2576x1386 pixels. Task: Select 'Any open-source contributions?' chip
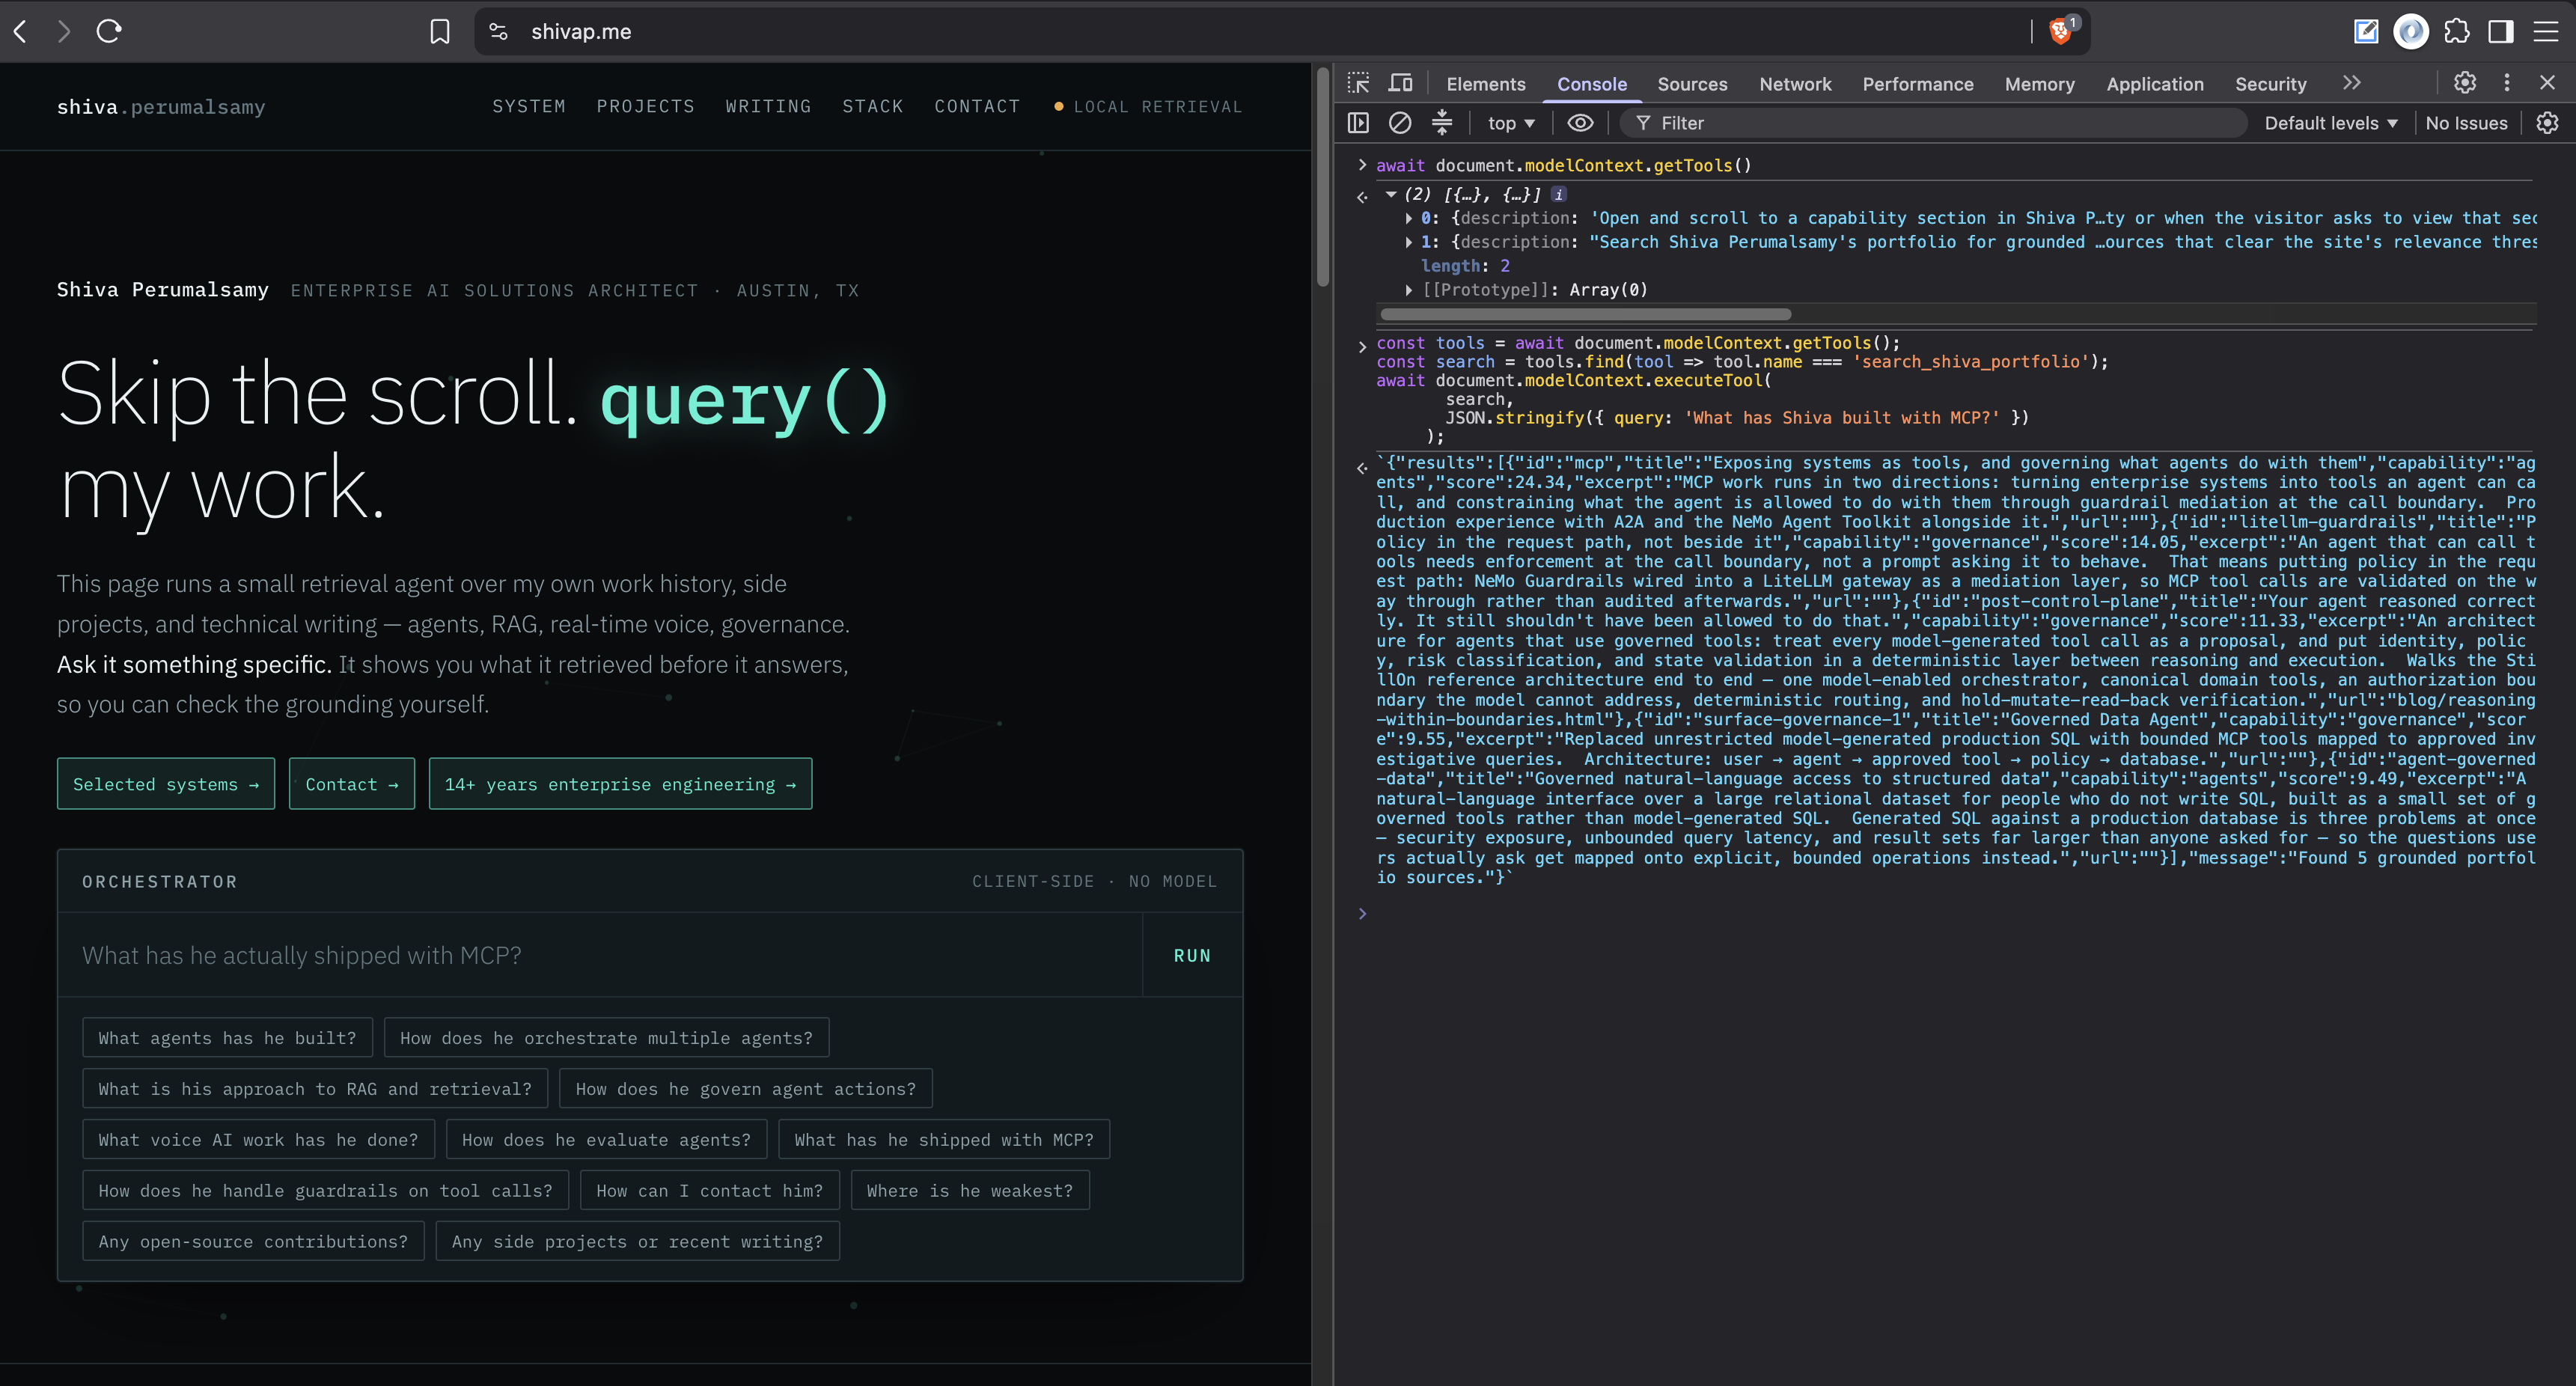pyautogui.click(x=253, y=1241)
